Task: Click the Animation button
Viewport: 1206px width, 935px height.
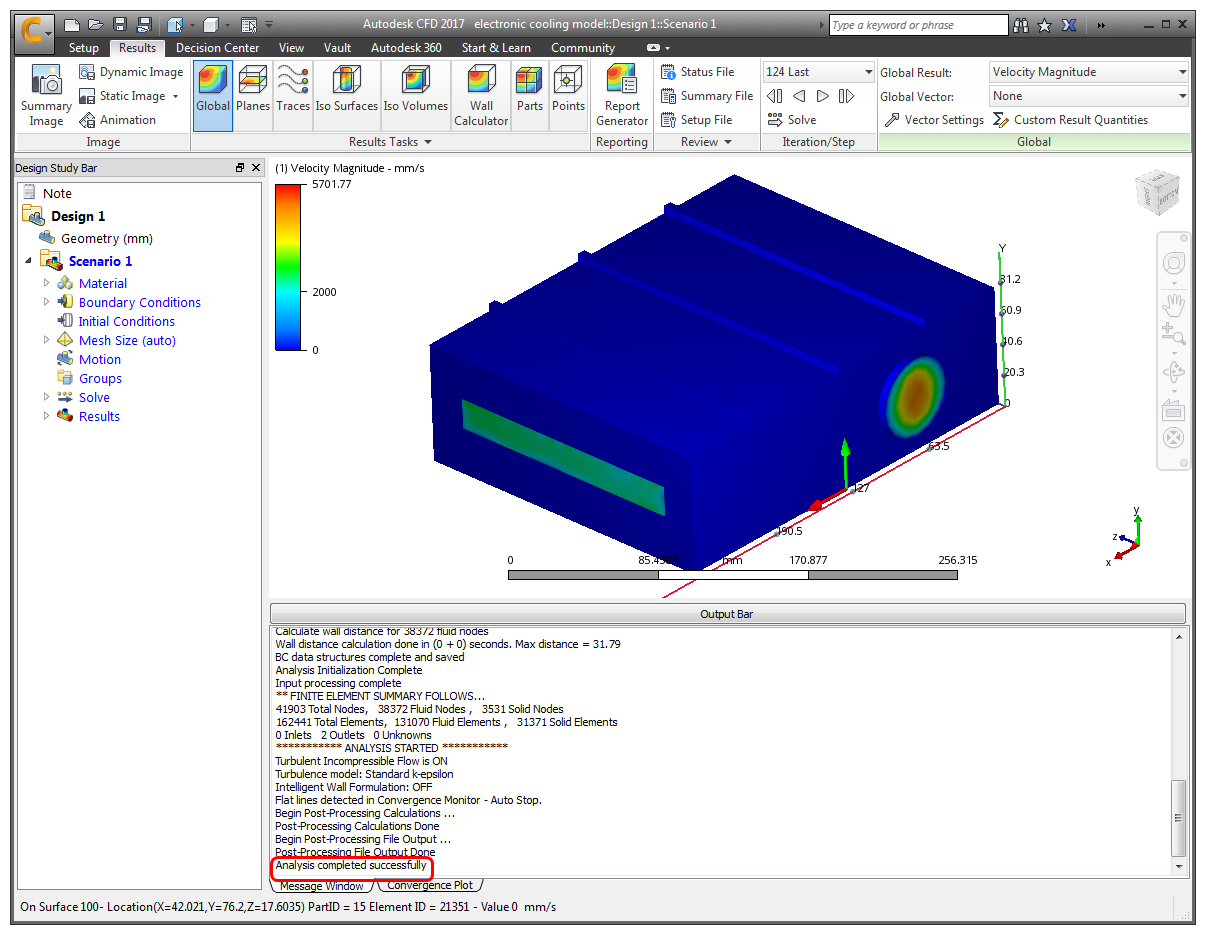Action: click(x=117, y=120)
